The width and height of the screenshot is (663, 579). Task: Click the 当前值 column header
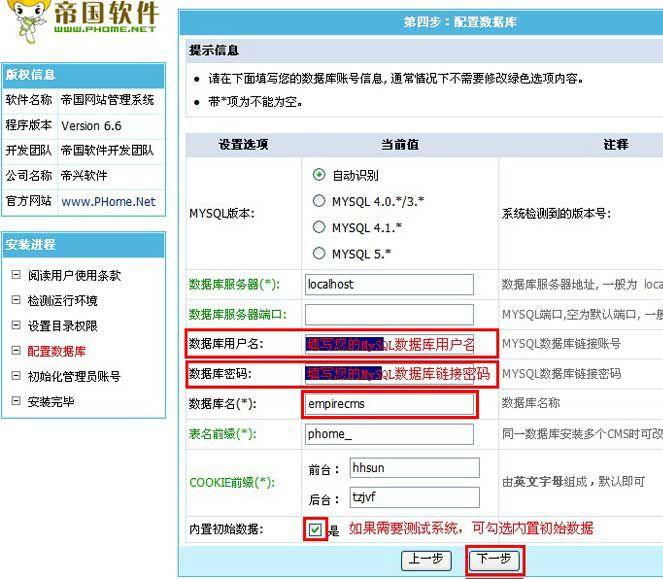pyautogui.click(x=400, y=145)
